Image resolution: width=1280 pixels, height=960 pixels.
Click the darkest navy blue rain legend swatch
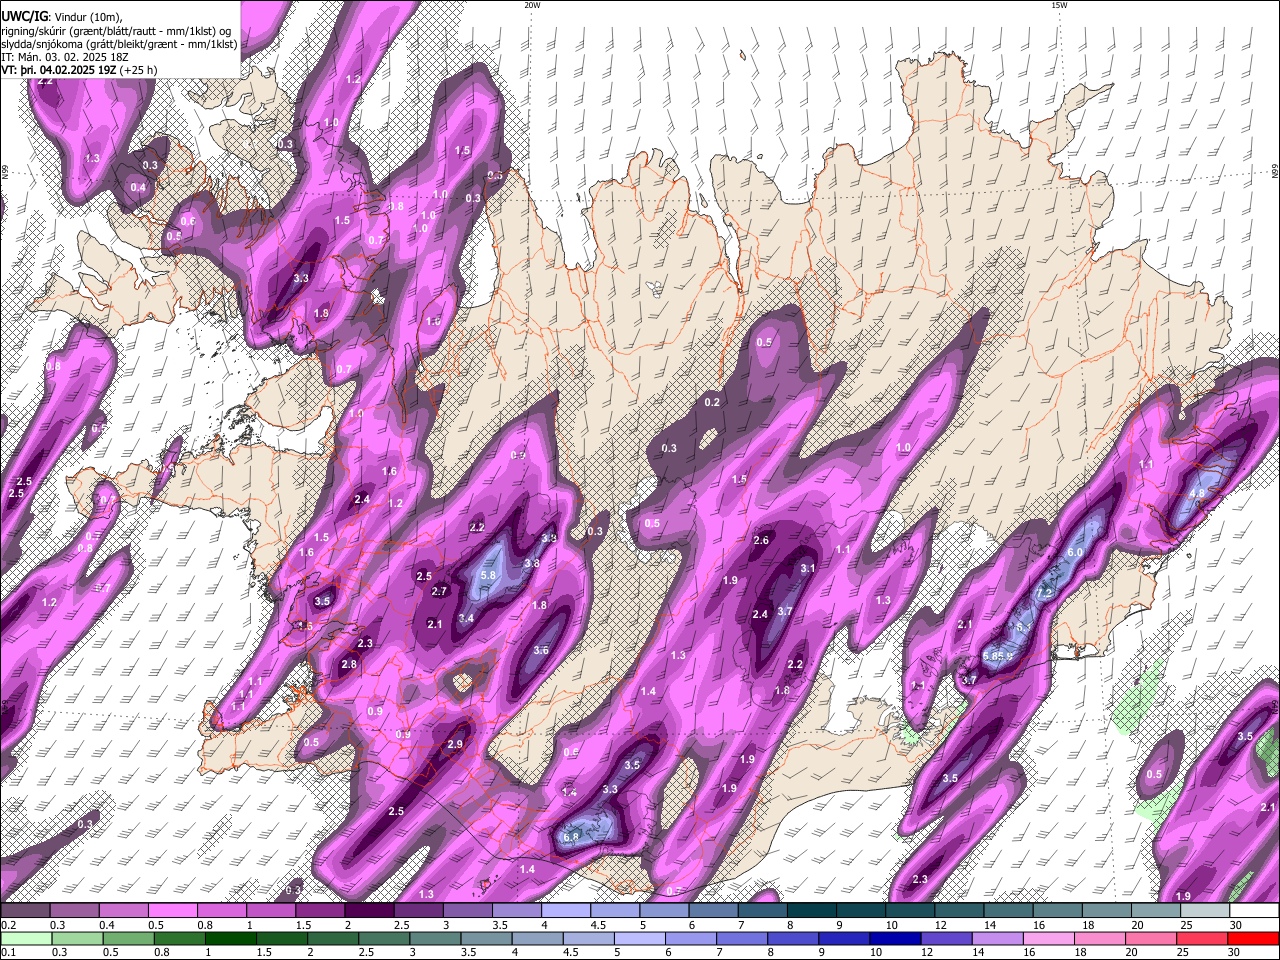pos(893,938)
